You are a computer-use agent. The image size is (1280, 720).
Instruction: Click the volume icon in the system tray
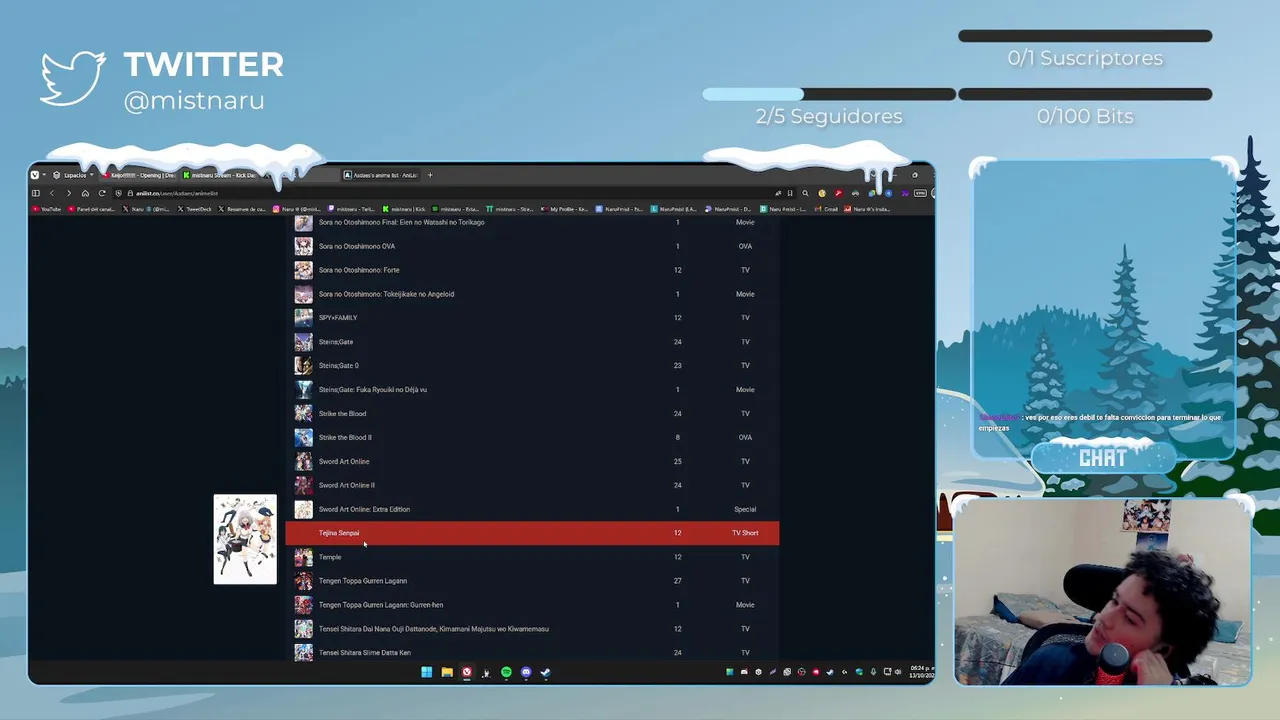[898, 672]
